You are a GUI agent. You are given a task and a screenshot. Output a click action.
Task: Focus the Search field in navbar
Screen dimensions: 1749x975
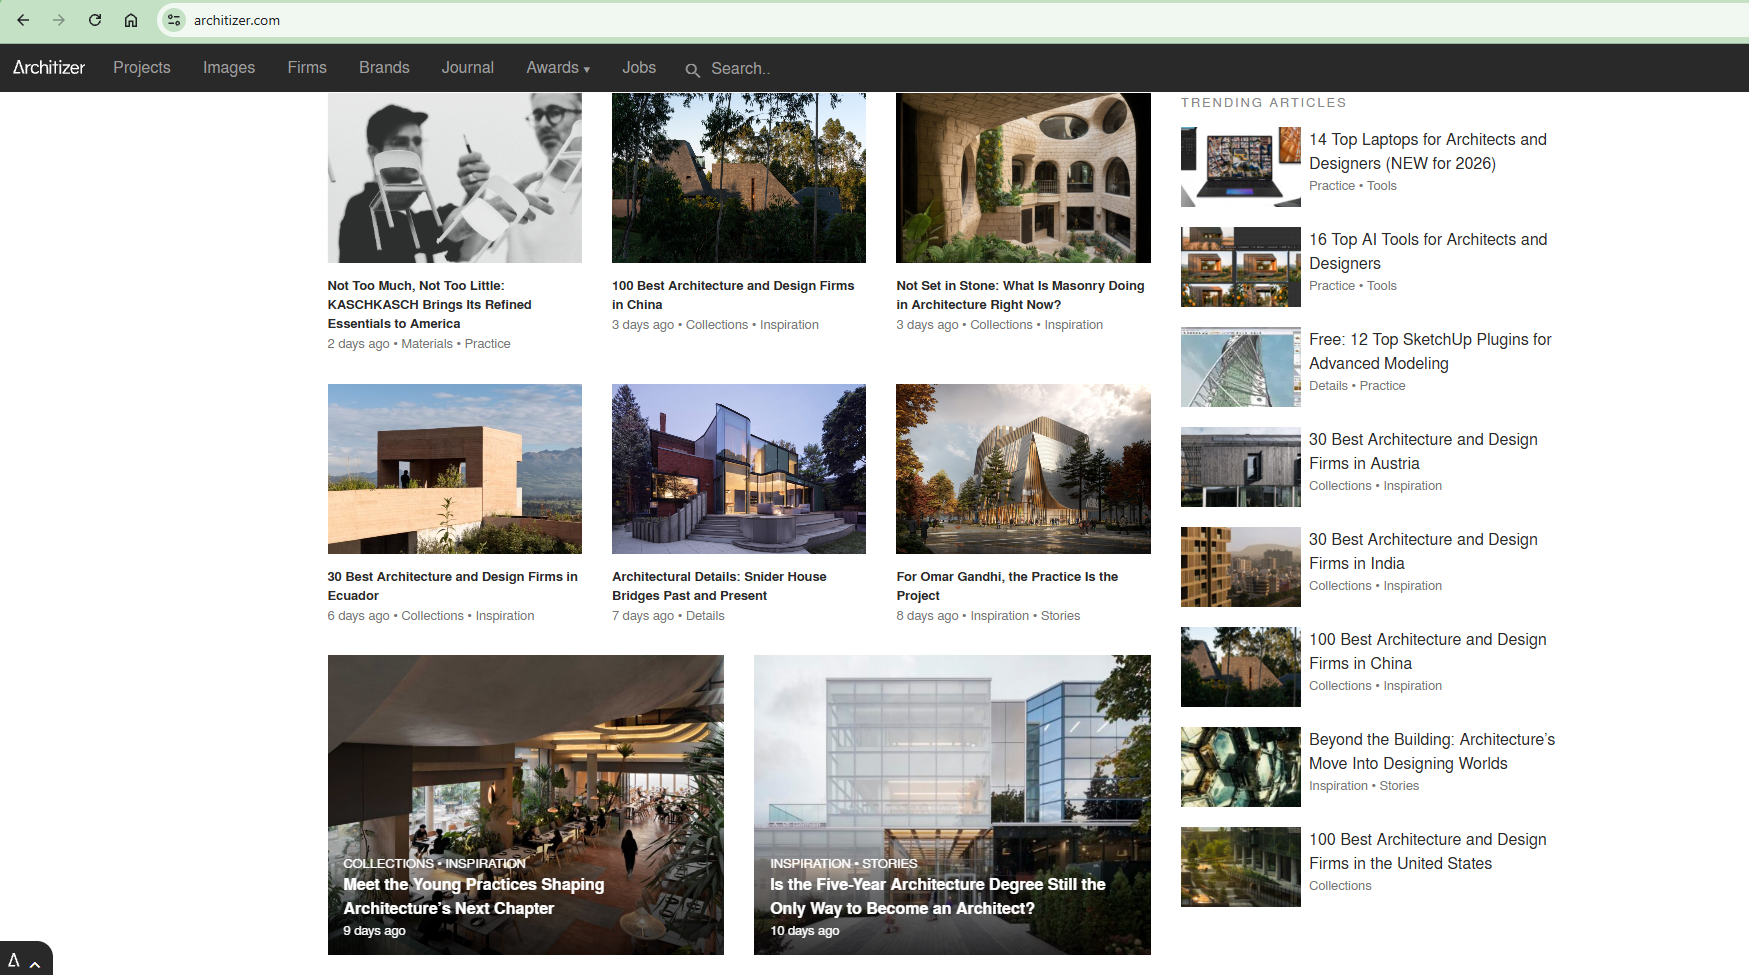[741, 69]
